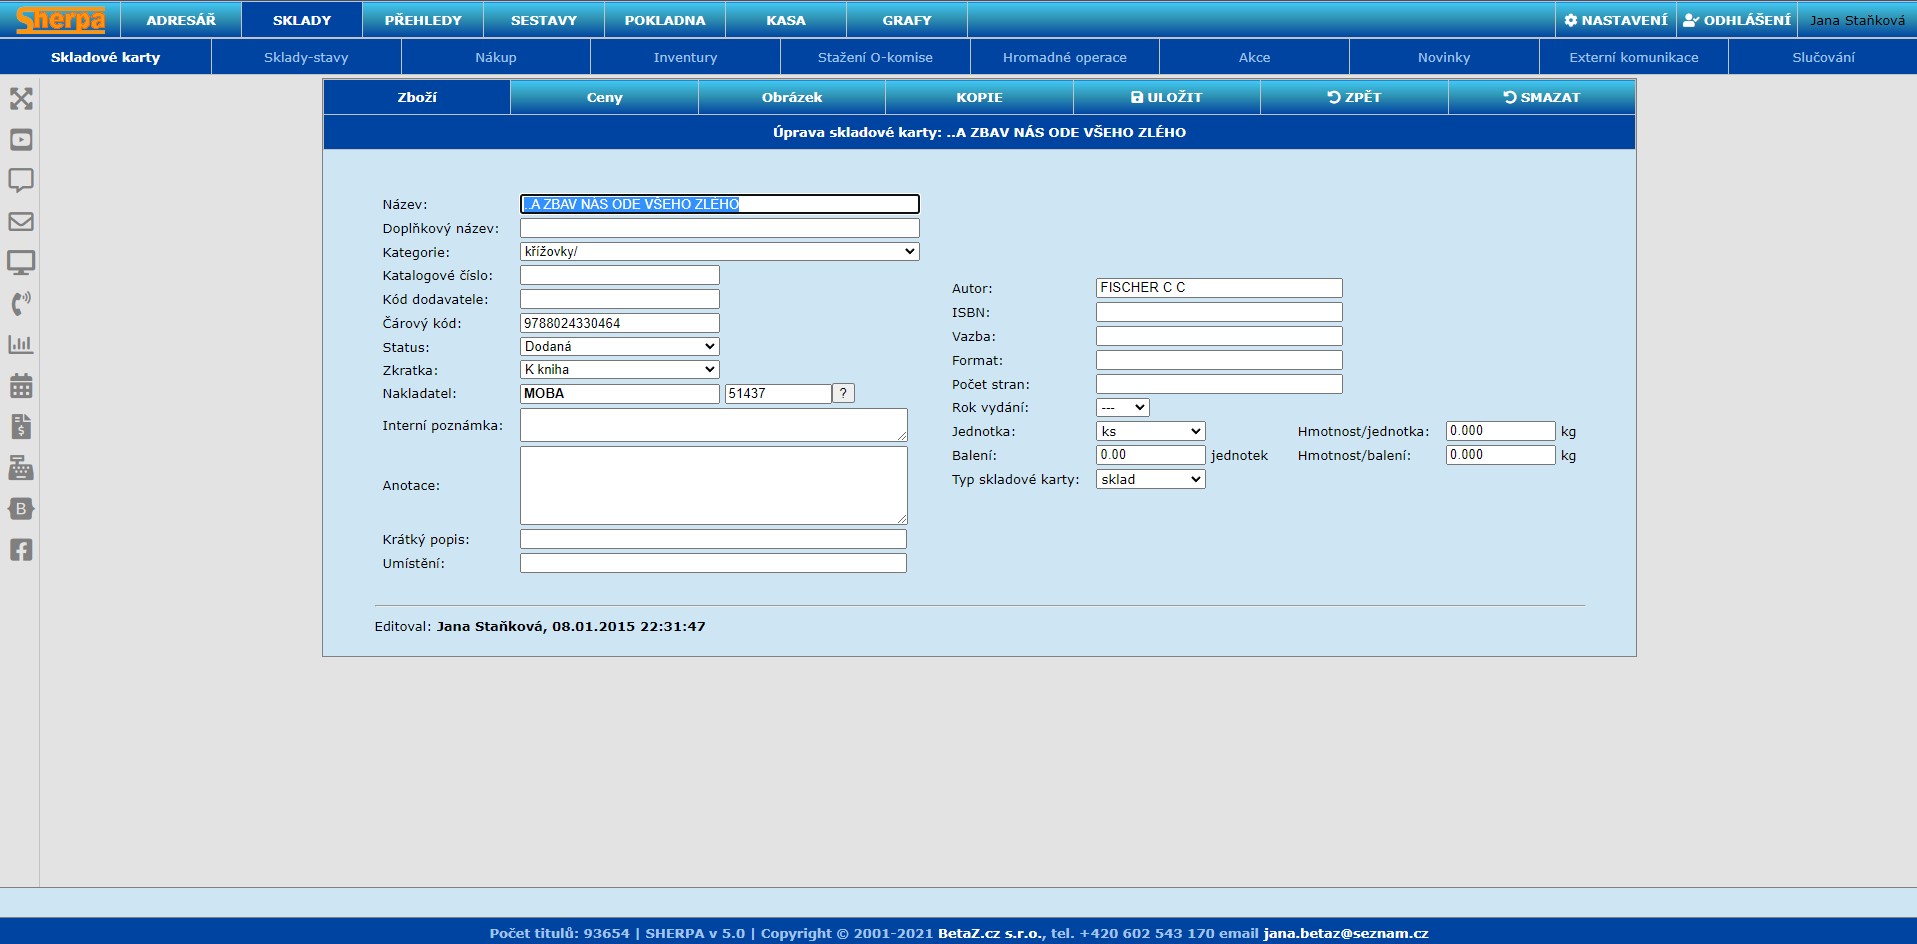Open the Typ skladové karty dropdown
1917x944 pixels.
1151,479
